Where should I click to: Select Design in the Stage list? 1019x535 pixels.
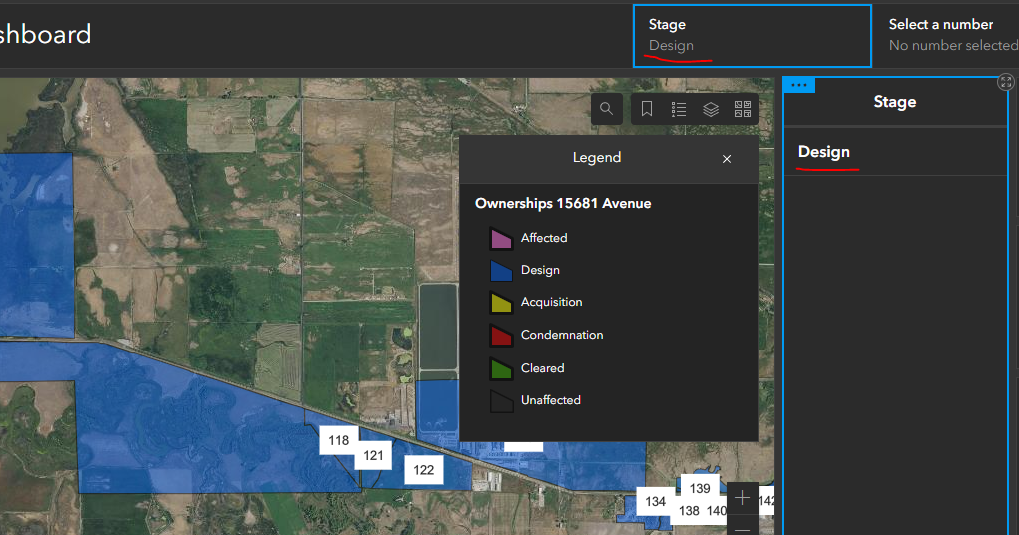pyautogui.click(x=895, y=152)
